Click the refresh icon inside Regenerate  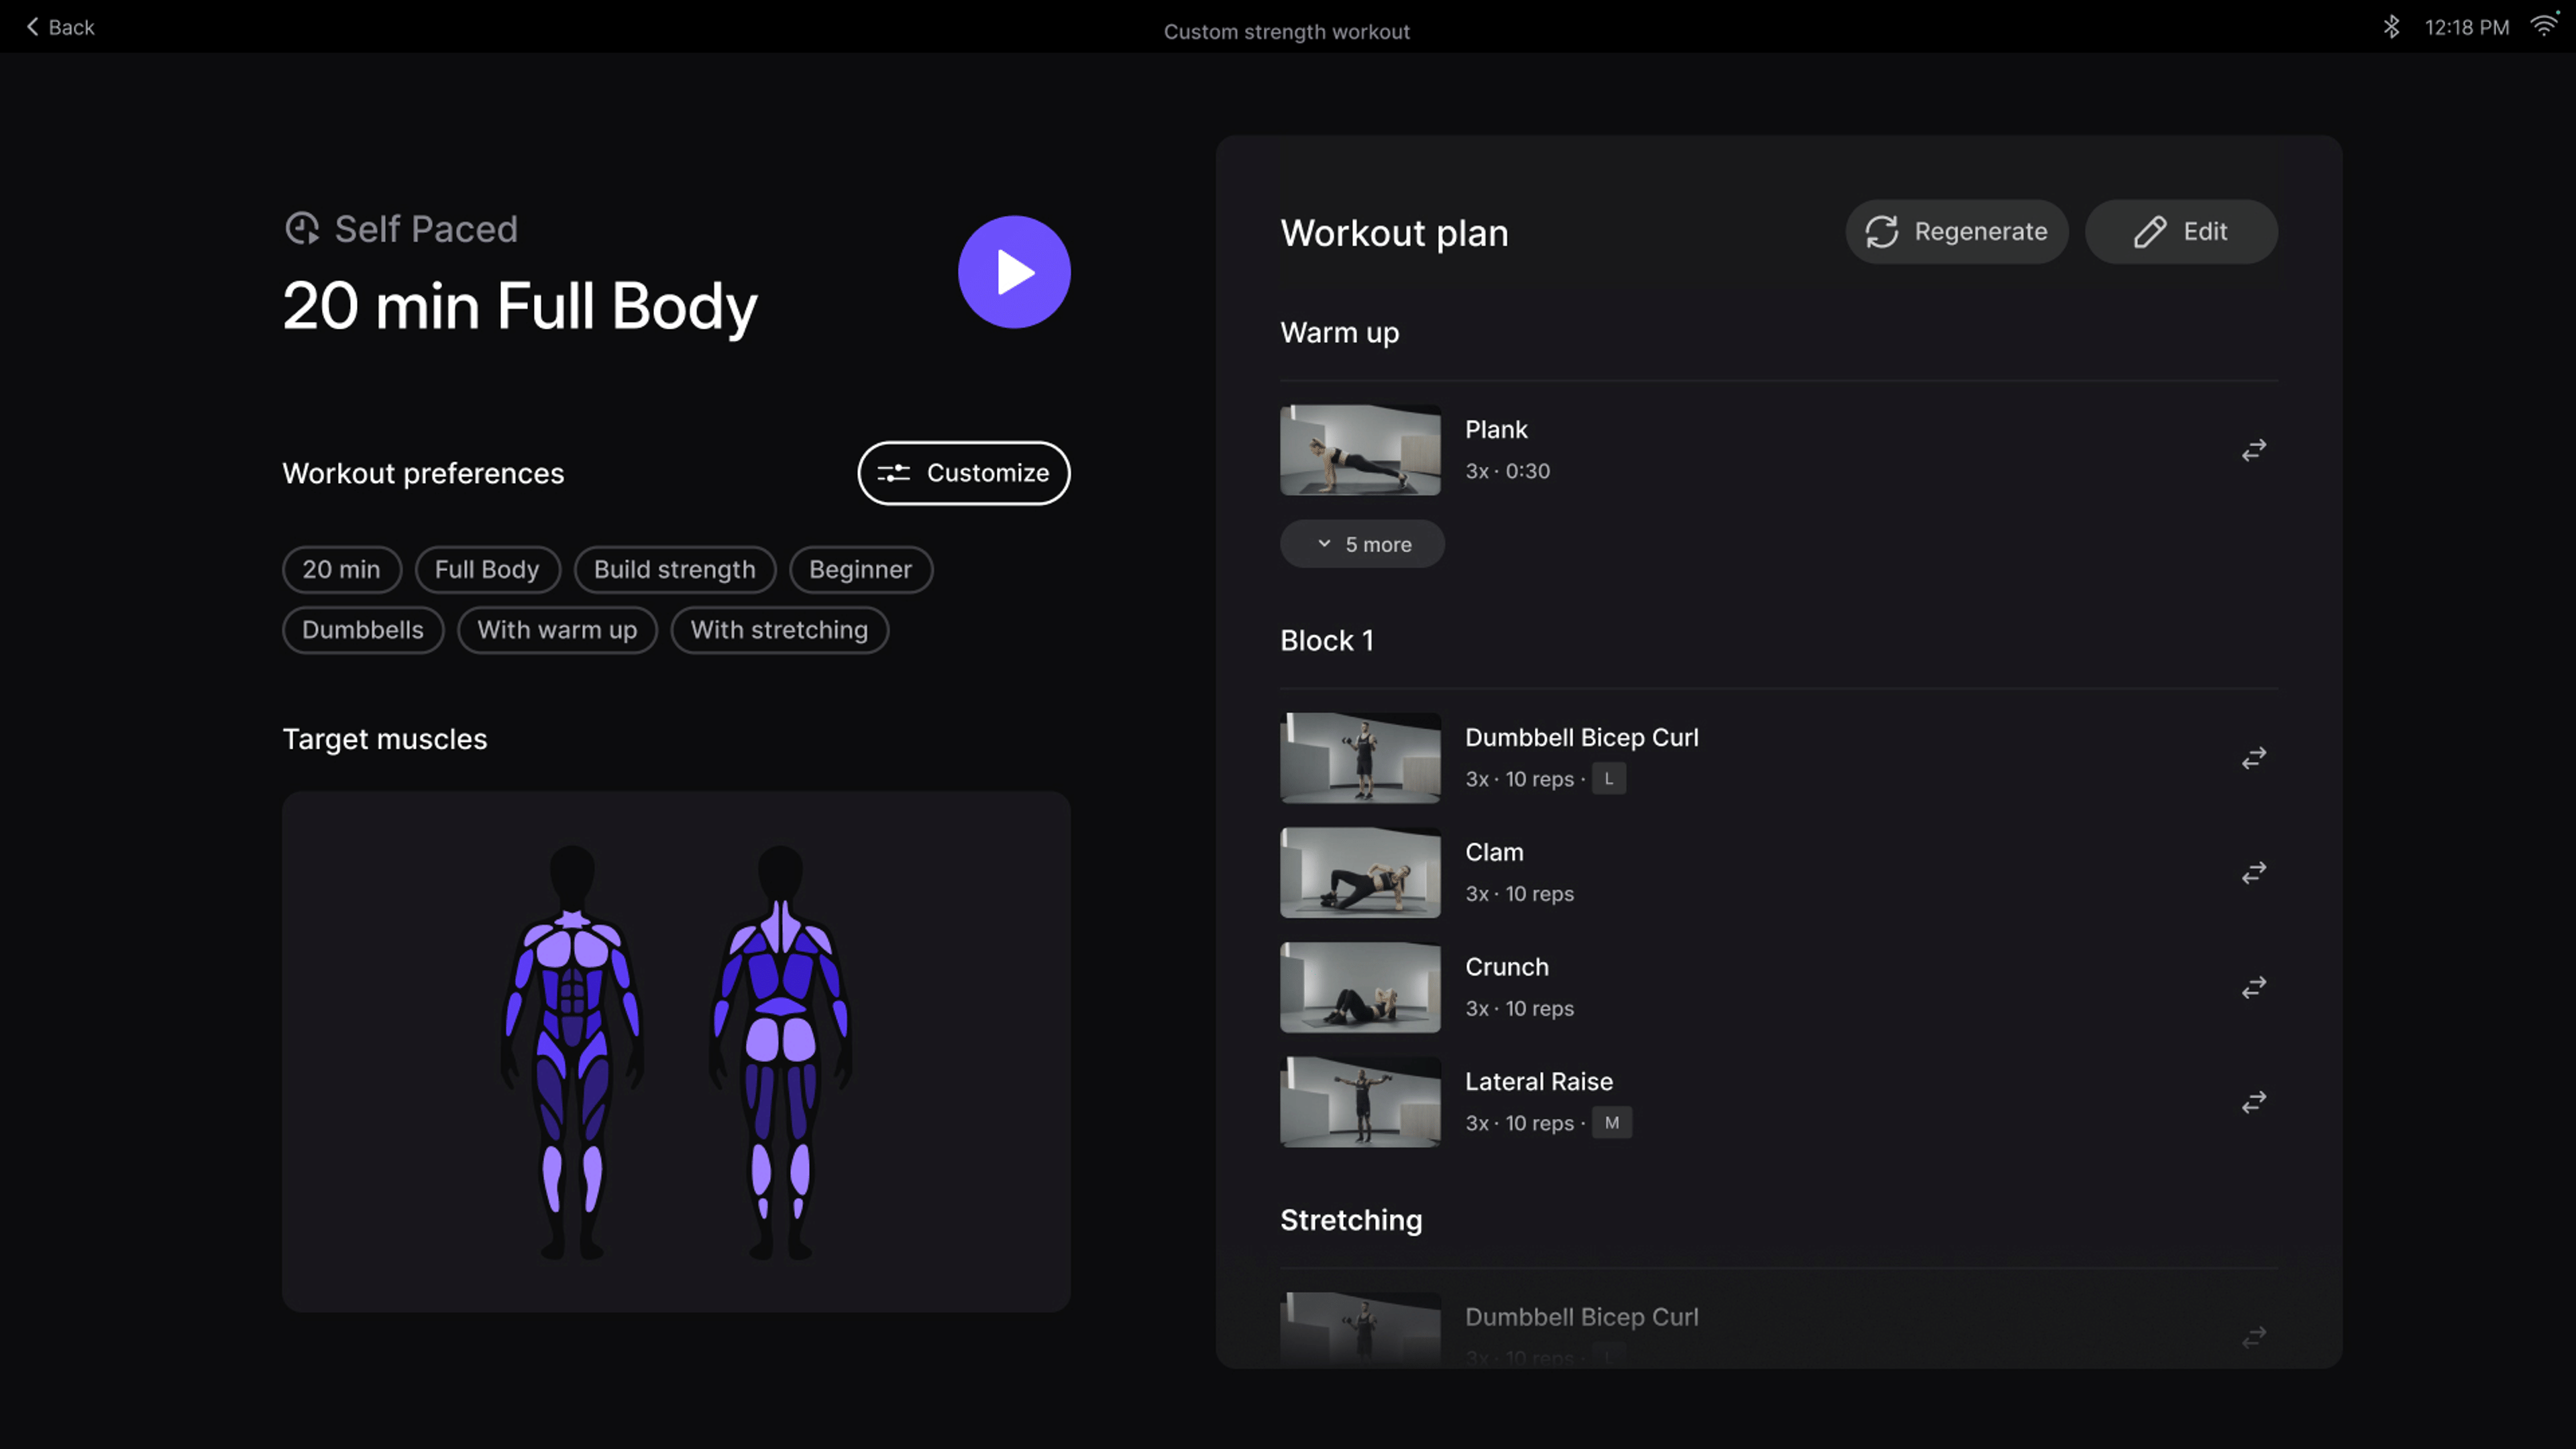click(x=1883, y=231)
